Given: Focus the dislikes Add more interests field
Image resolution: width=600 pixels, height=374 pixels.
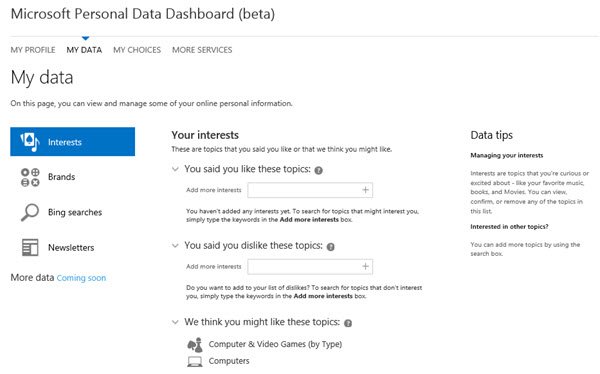Looking at the screenshot, I should coord(310,267).
